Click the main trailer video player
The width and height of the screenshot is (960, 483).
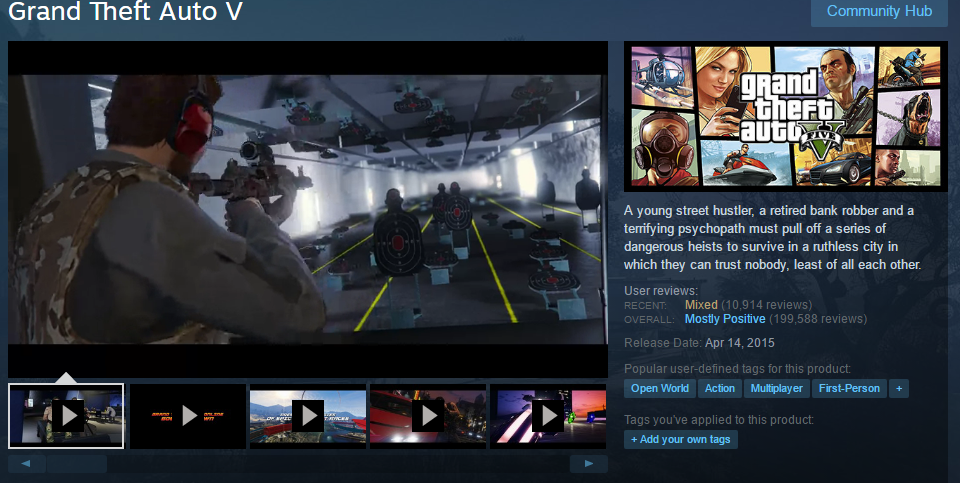coord(308,209)
